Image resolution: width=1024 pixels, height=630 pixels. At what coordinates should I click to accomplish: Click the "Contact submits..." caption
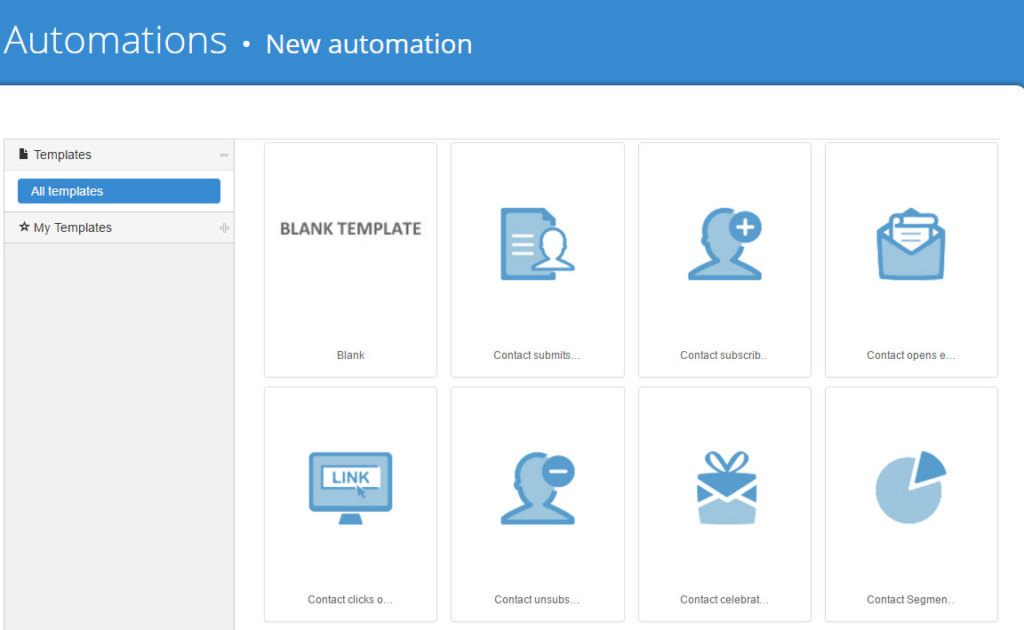(x=537, y=355)
